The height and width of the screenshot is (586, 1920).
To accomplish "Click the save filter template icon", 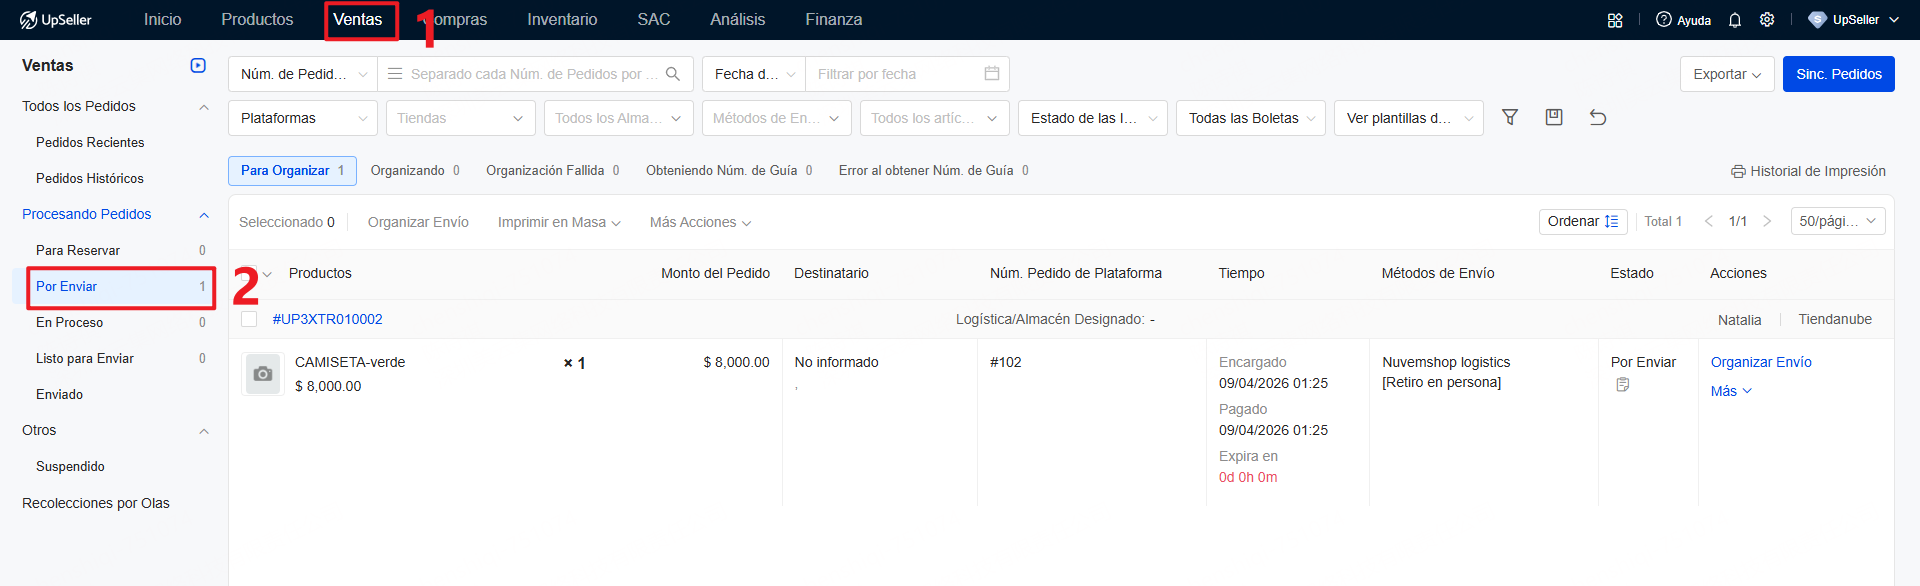I will 1554,118.
